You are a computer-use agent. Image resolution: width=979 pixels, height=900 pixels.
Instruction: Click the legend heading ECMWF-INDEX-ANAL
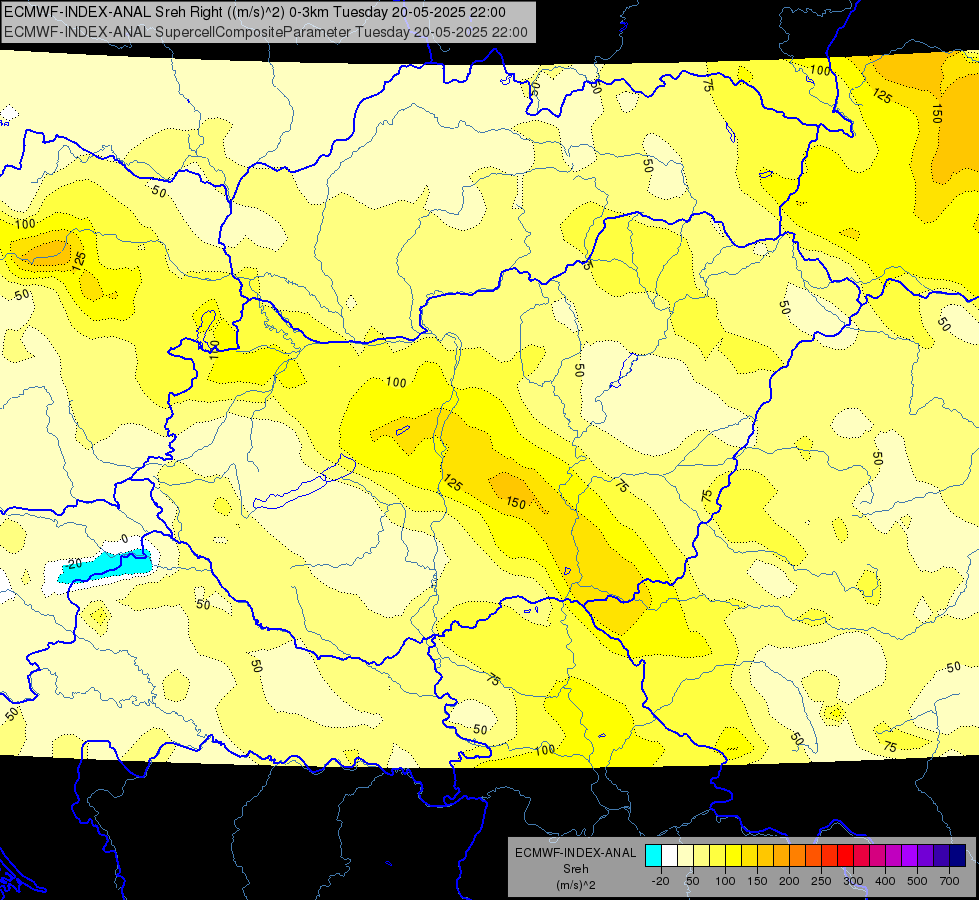click(575, 853)
